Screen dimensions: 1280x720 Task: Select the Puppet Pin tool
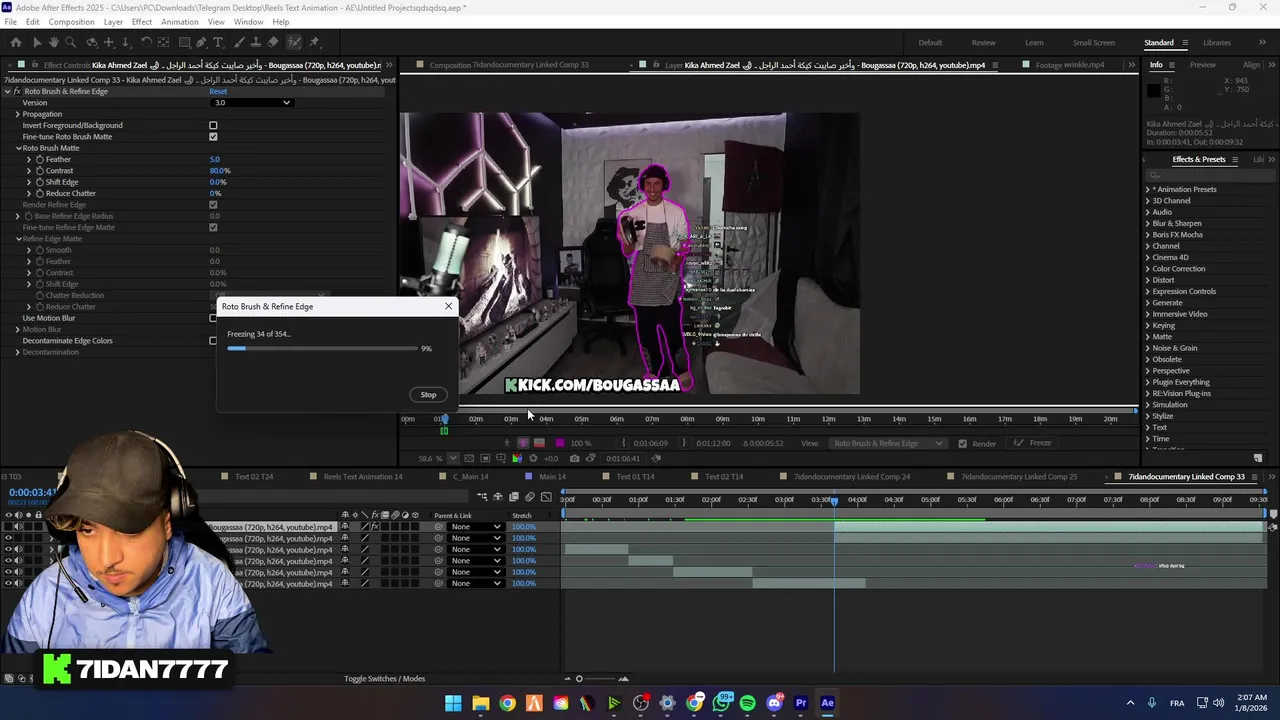coord(314,42)
